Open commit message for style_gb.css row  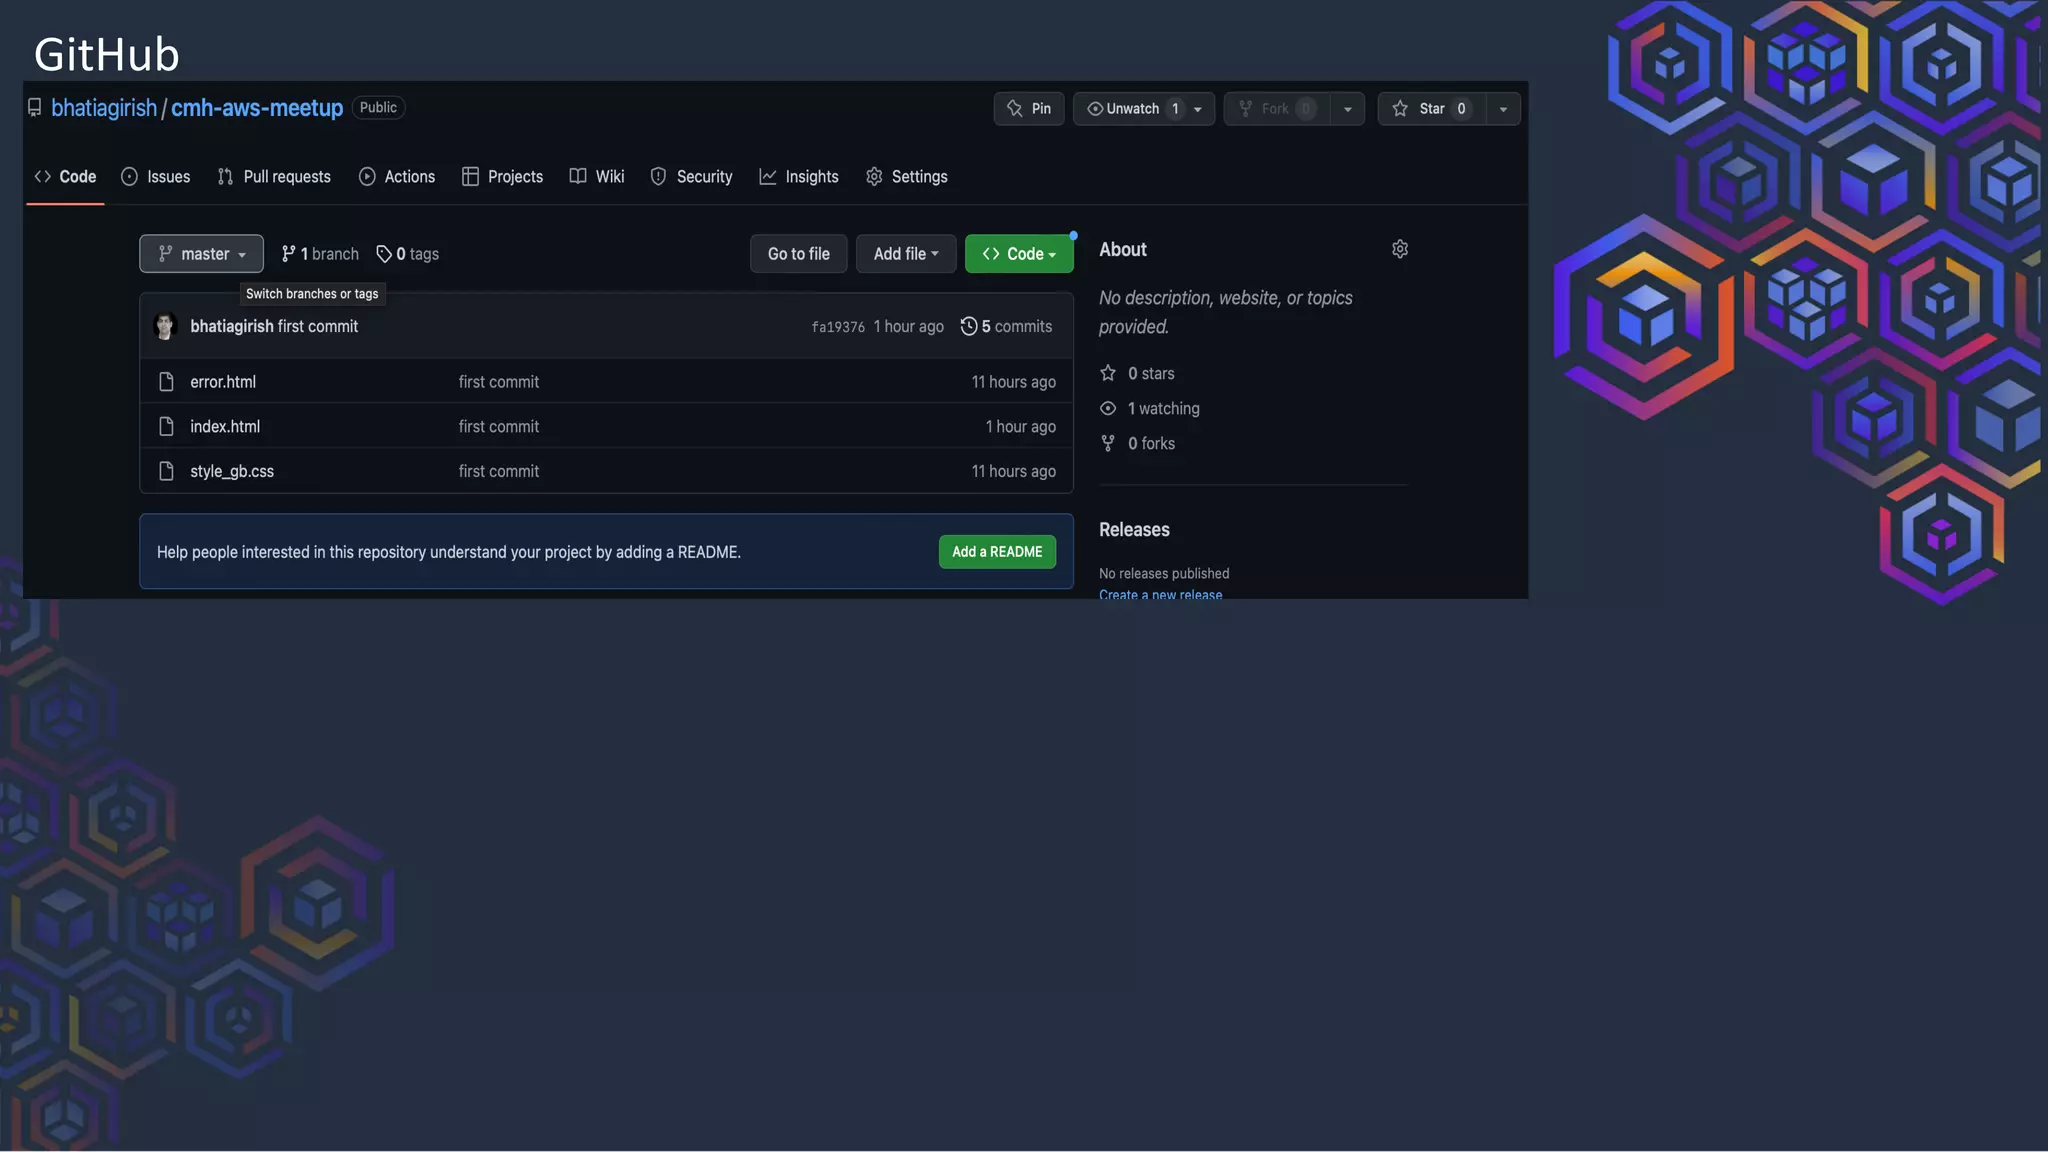[x=498, y=472]
